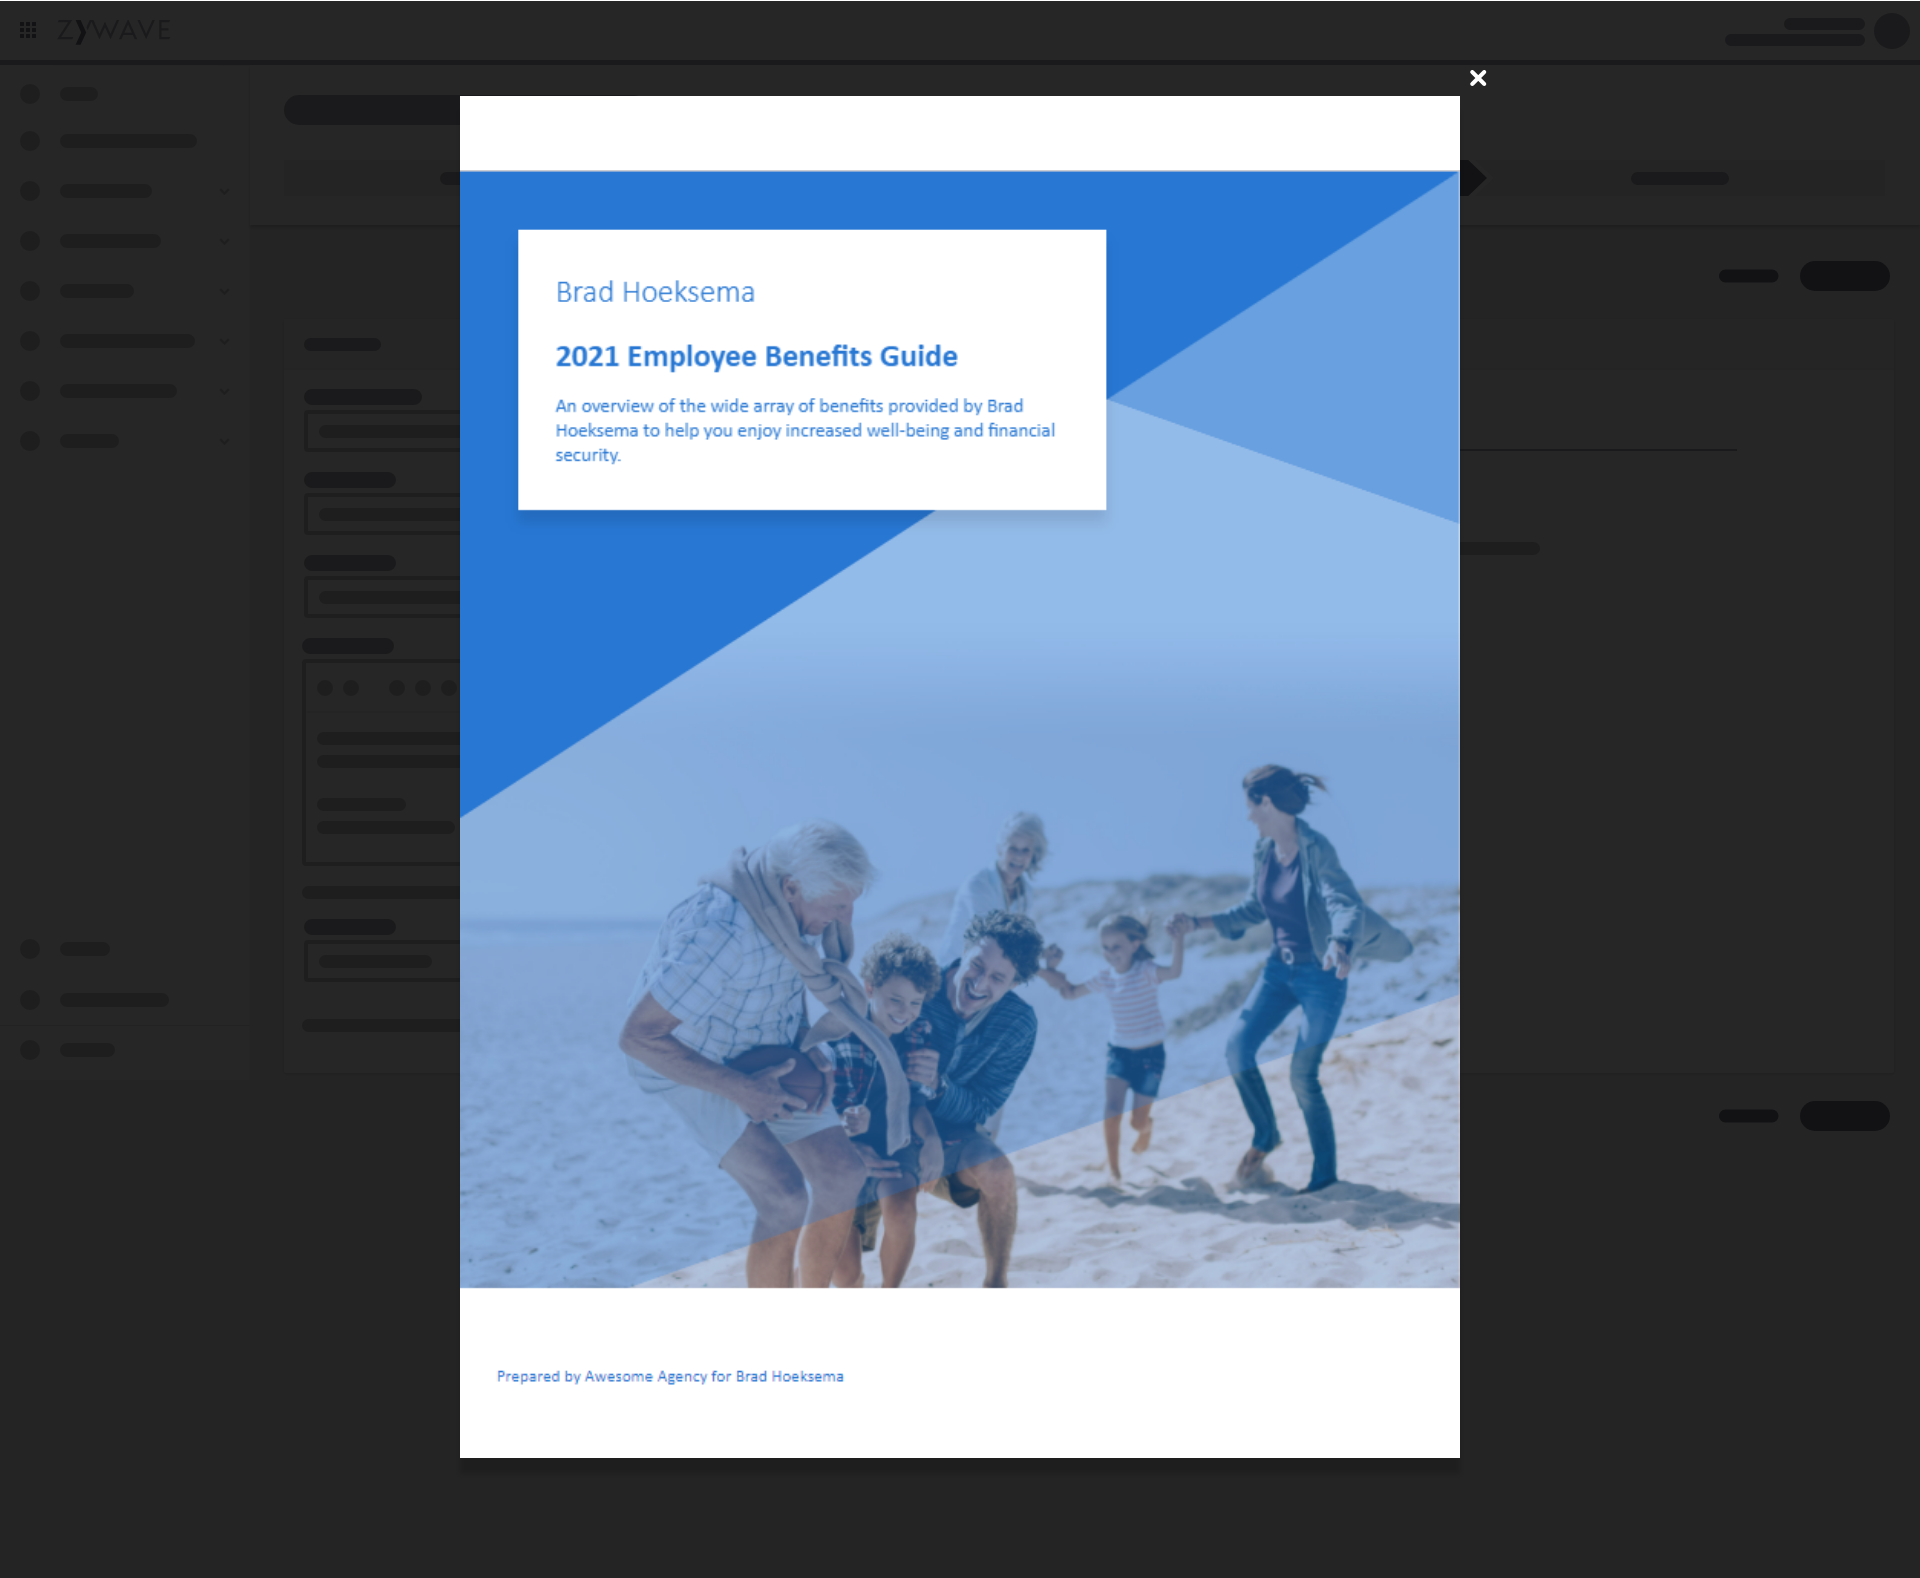The image size is (1920, 1578).
Task: Close the benefits guide preview overlay
Action: 1478,78
